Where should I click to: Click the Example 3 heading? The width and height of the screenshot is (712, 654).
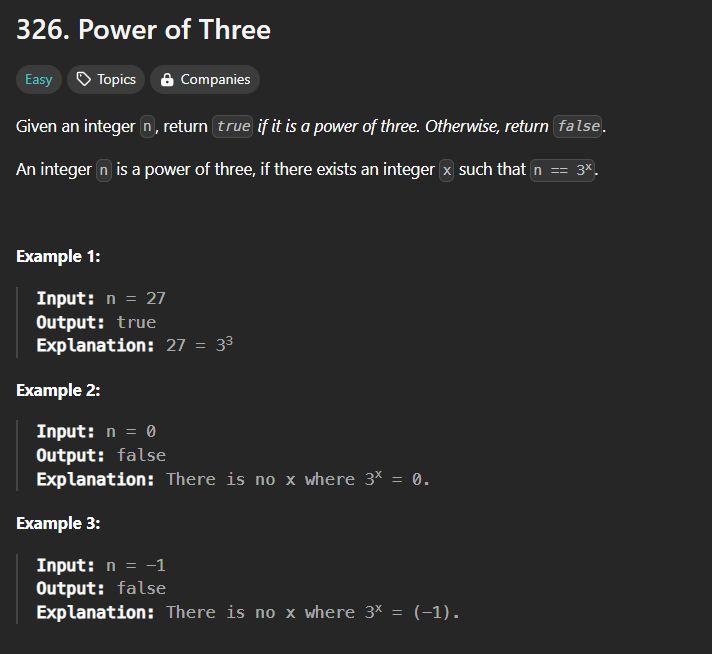(58, 524)
